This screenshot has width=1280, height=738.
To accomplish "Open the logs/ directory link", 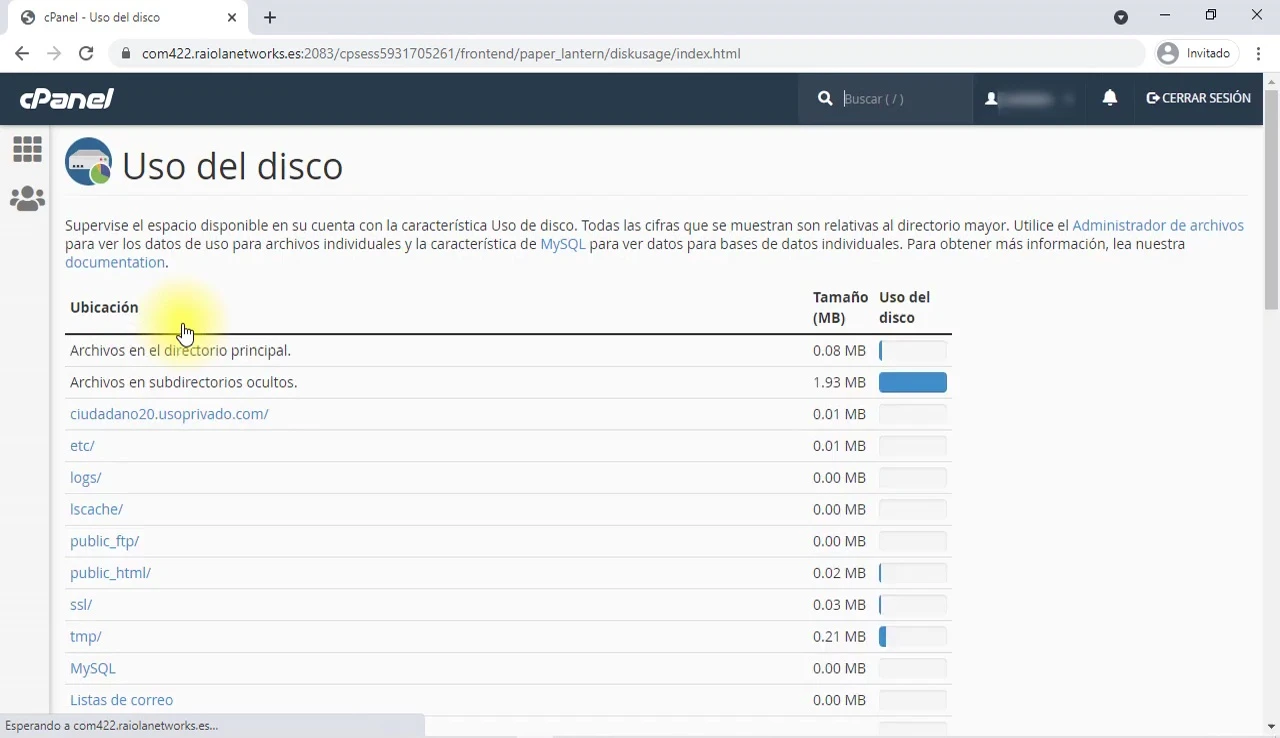I will click(x=86, y=478).
